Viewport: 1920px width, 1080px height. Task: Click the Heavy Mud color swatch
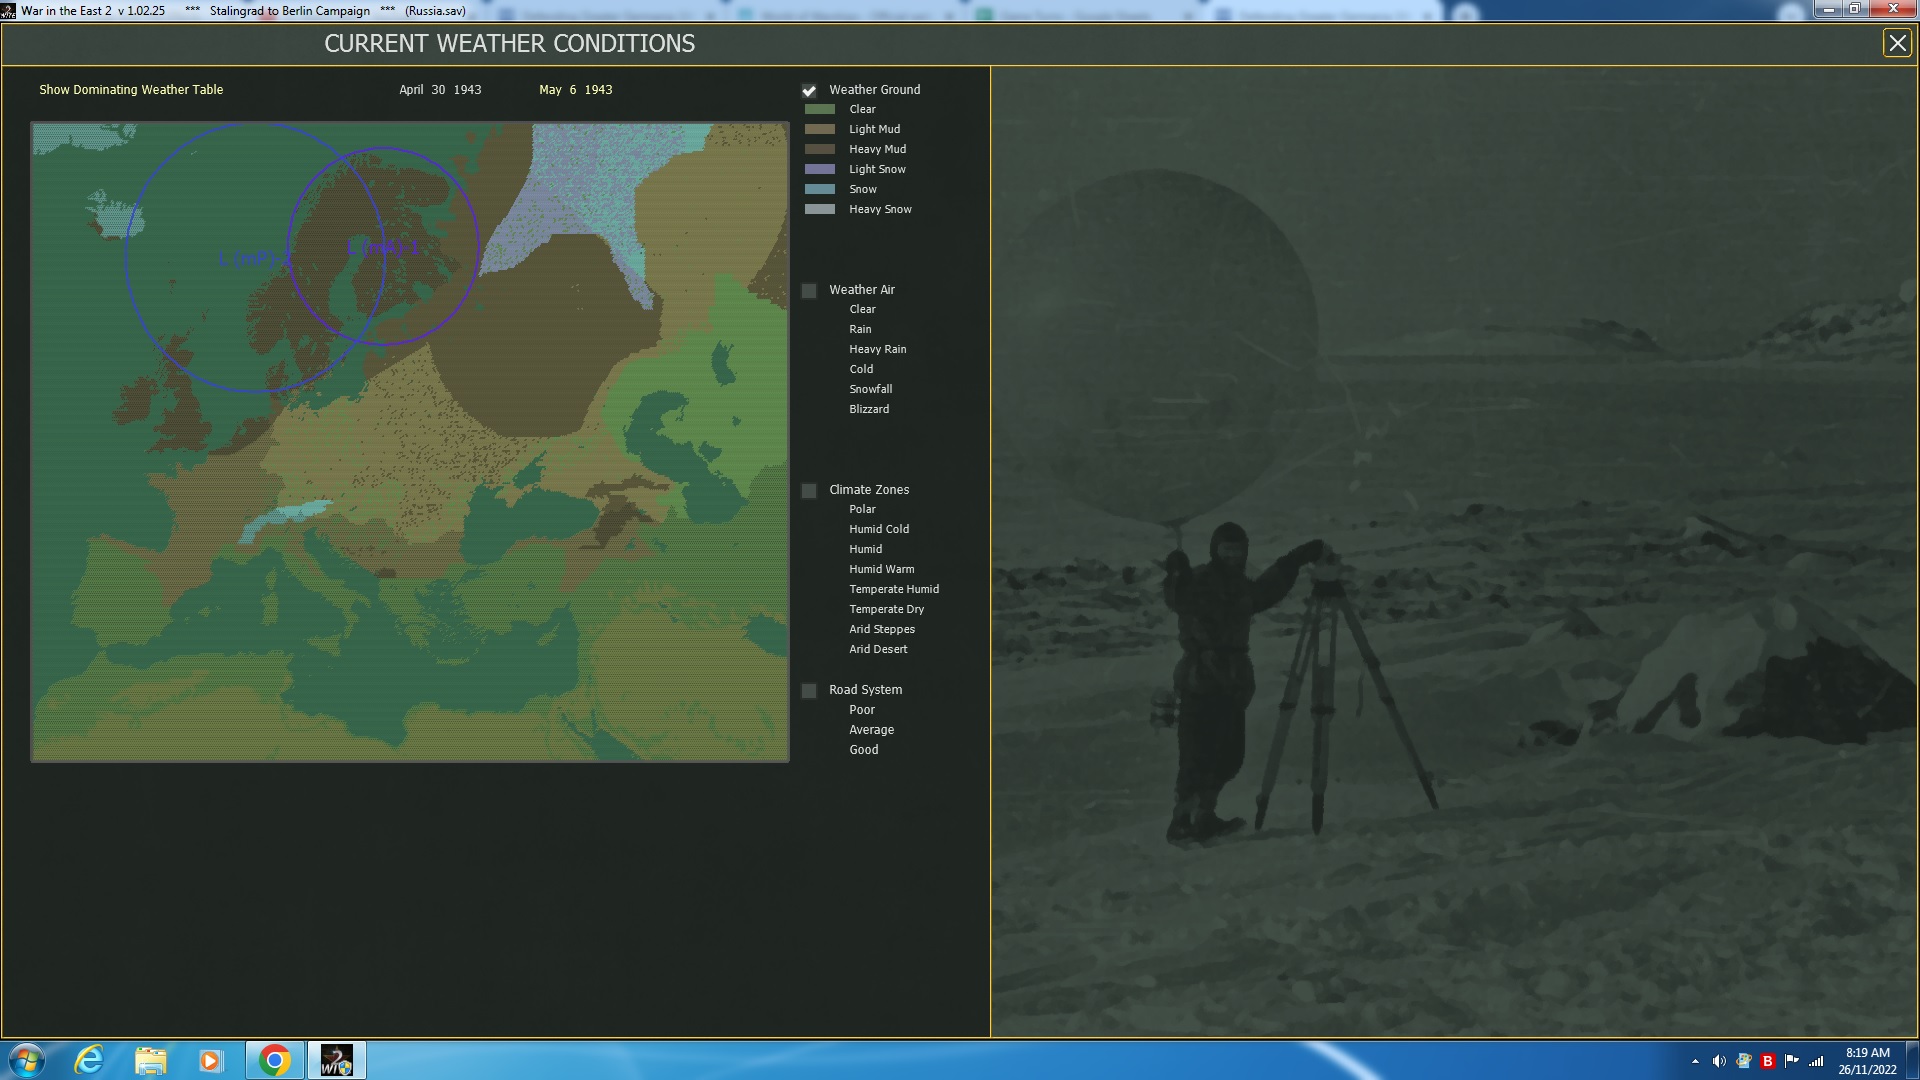(820, 150)
